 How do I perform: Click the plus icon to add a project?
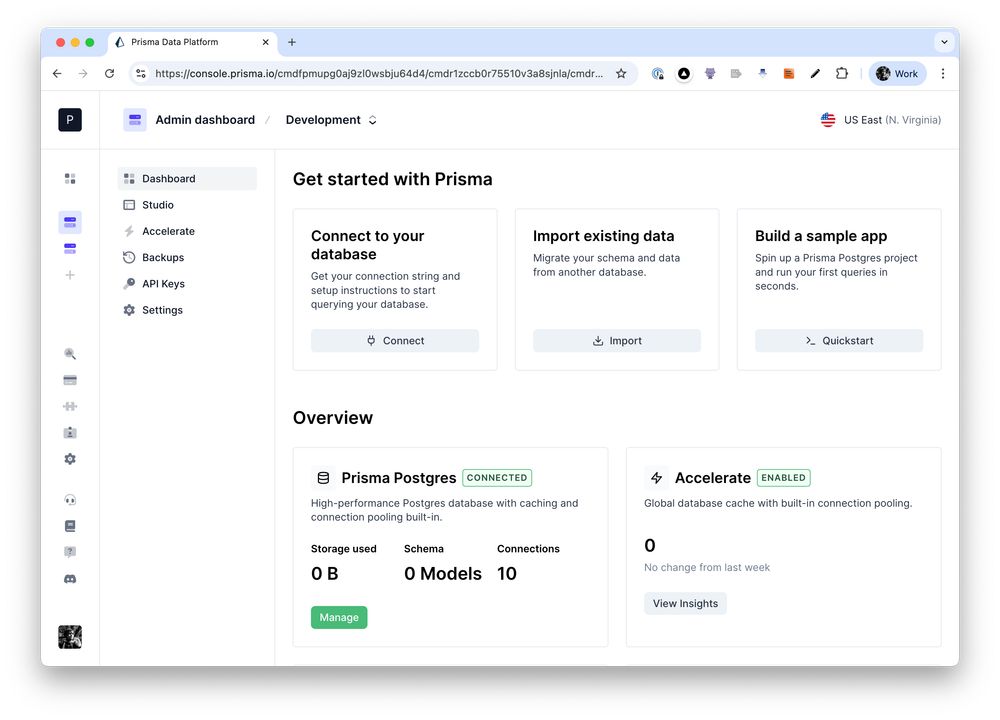pyautogui.click(x=70, y=275)
